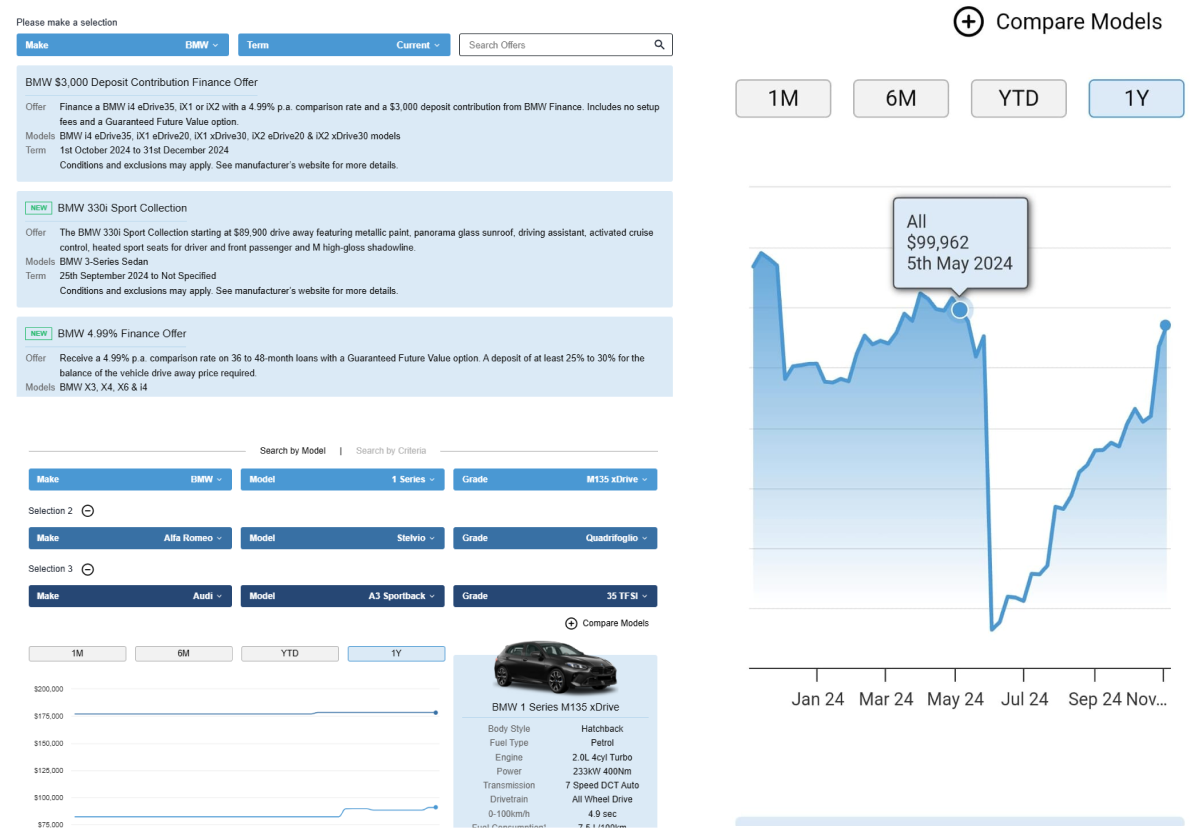
Task: Remove Selection 3 with its minus icon
Action: (88, 569)
